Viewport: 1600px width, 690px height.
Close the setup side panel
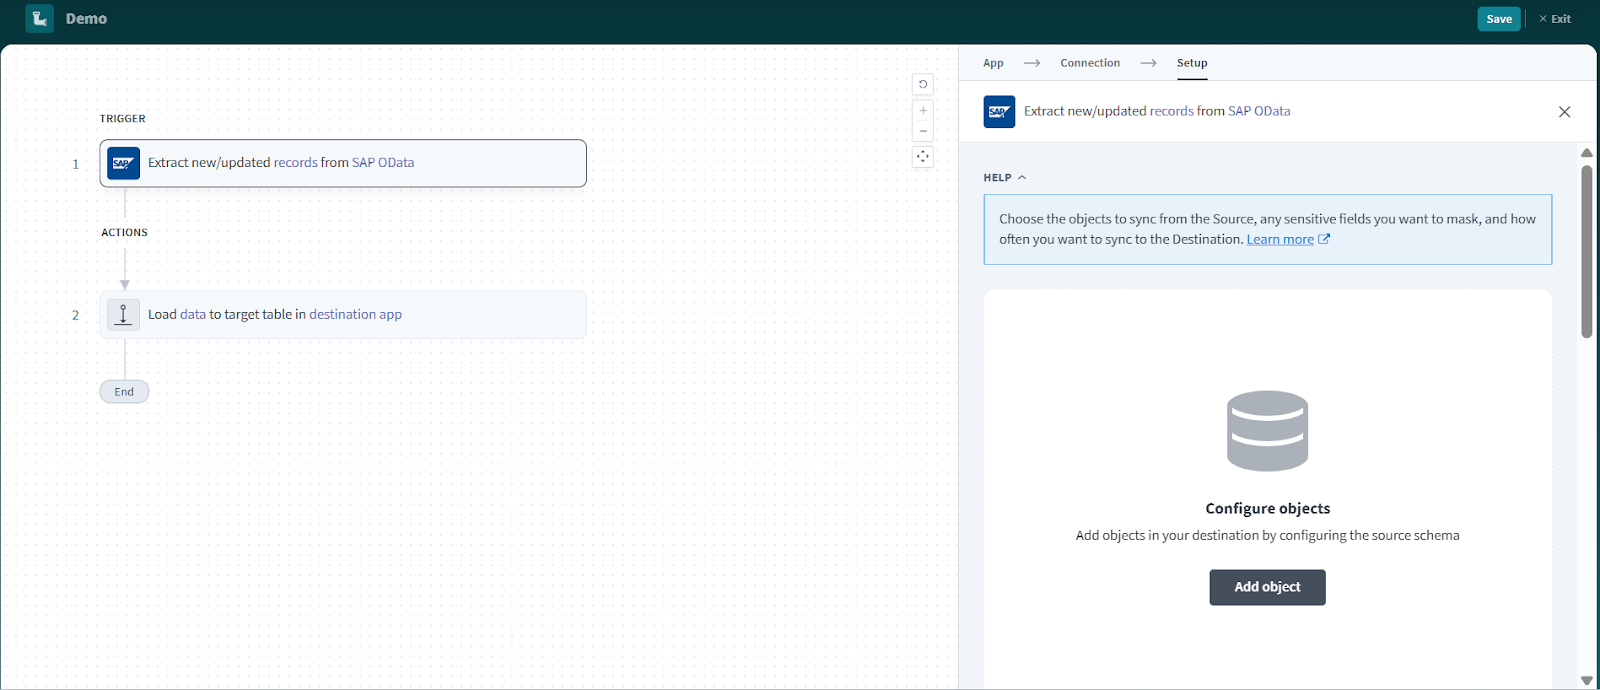point(1564,112)
